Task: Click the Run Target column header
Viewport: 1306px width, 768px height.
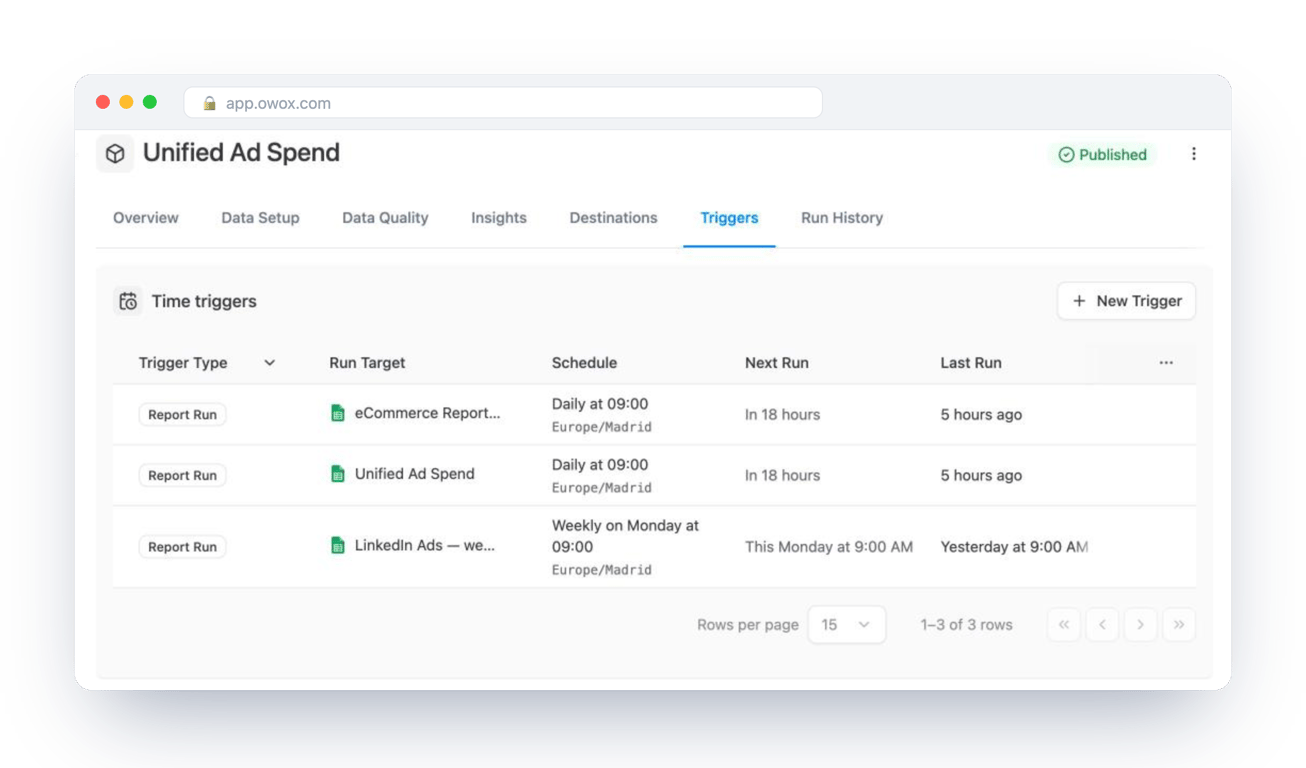Action: pyautogui.click(x=367, y=363)
